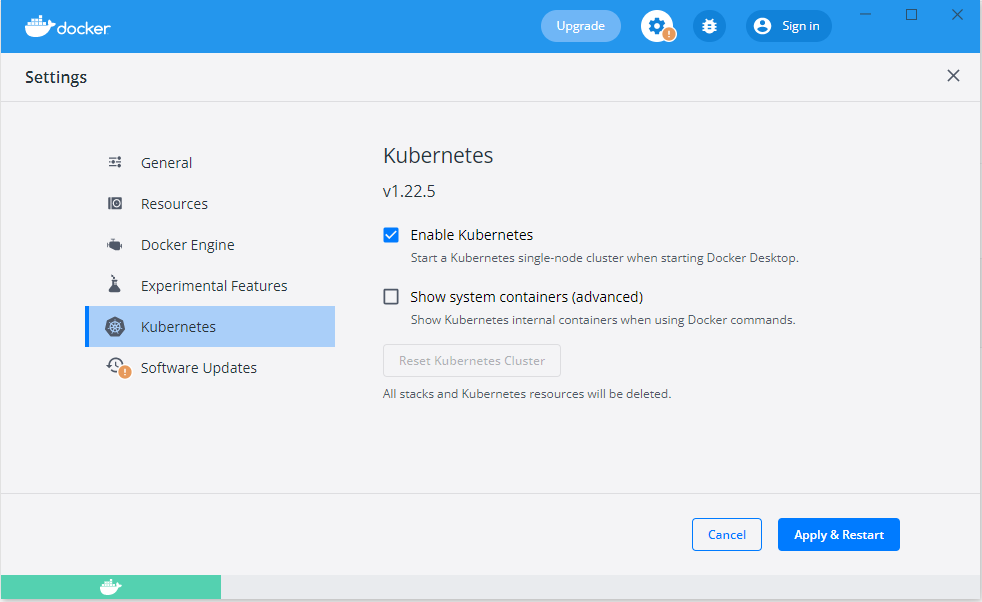Click the whale icon in green status bar
The image size is (982, 602).
coord(110,587)
